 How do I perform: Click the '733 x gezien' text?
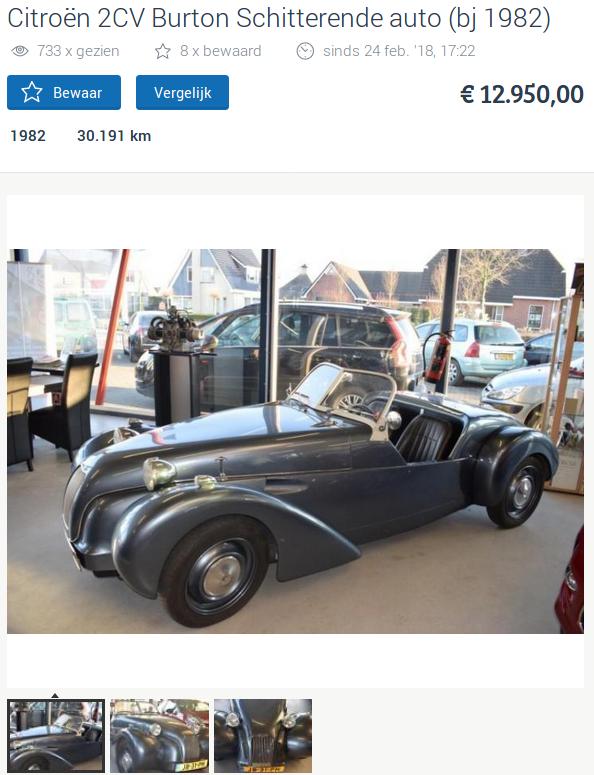click(78, 51)
